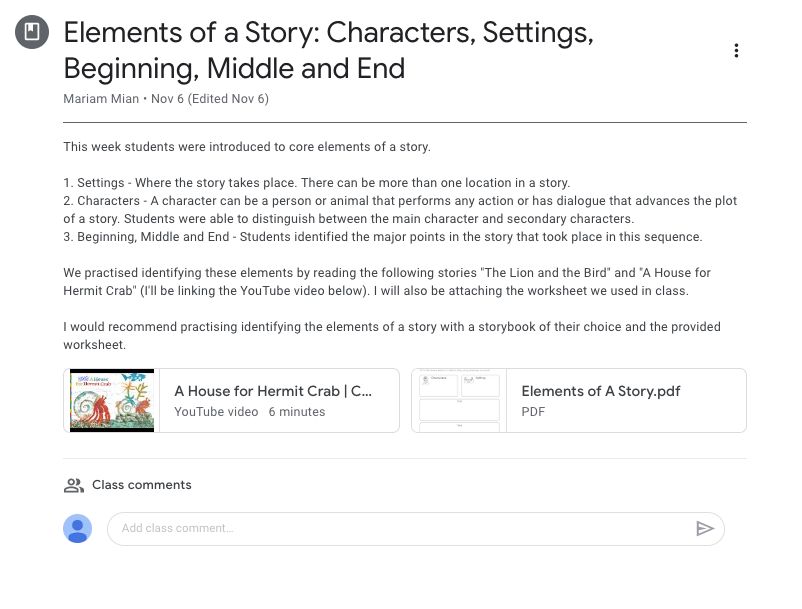The width and height of the screenshot is (802, 609).
Task: Click the "This week students were introduced" sentence
Action: pyautogui.click(x=246, y=147)
